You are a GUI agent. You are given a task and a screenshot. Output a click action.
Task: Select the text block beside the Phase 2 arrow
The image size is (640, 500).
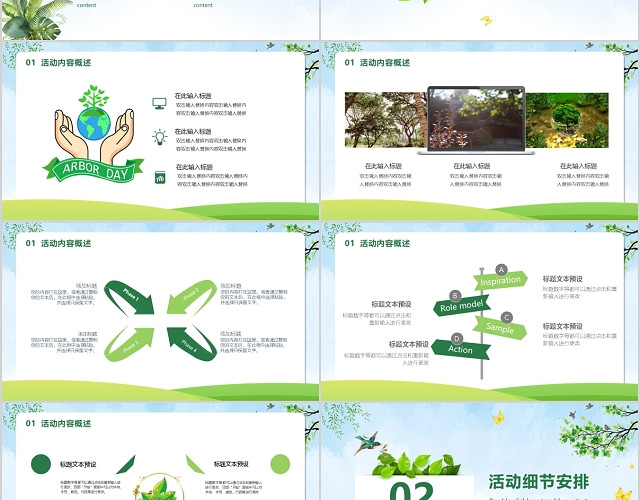click(x=254, y=294)
